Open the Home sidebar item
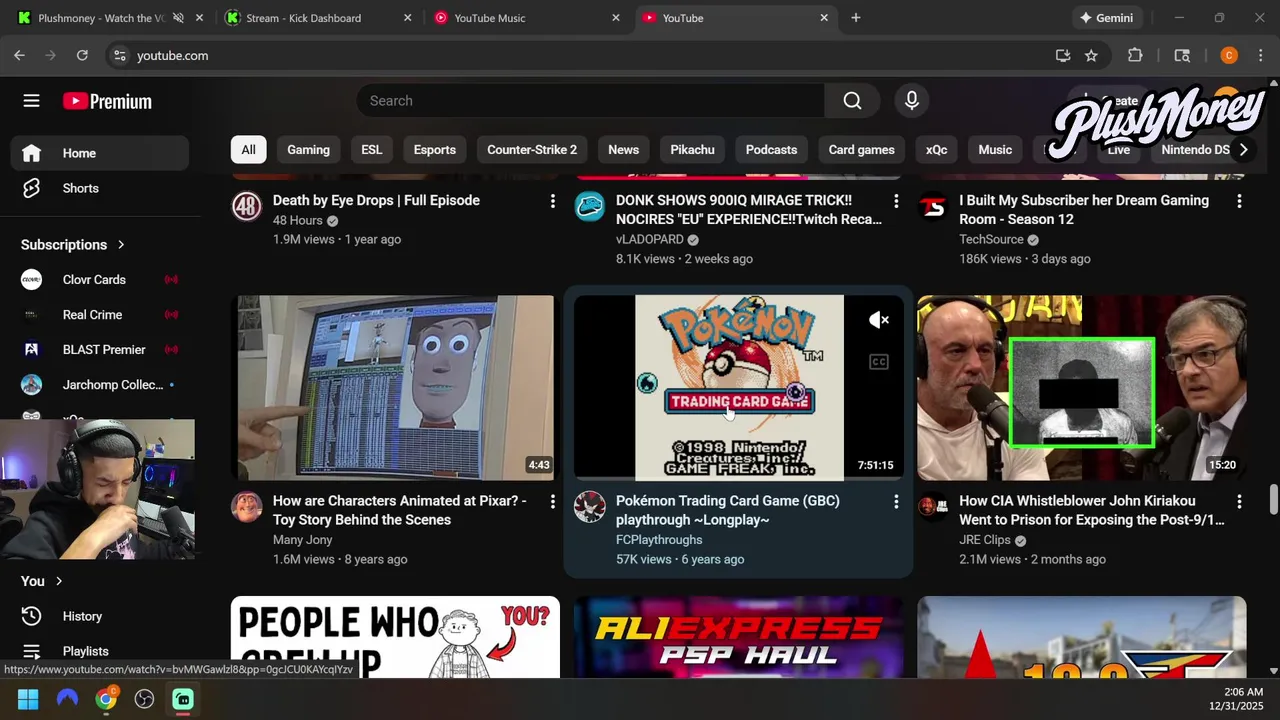Viewport: 1280px width, 720px height. click(x=100, y=153)
